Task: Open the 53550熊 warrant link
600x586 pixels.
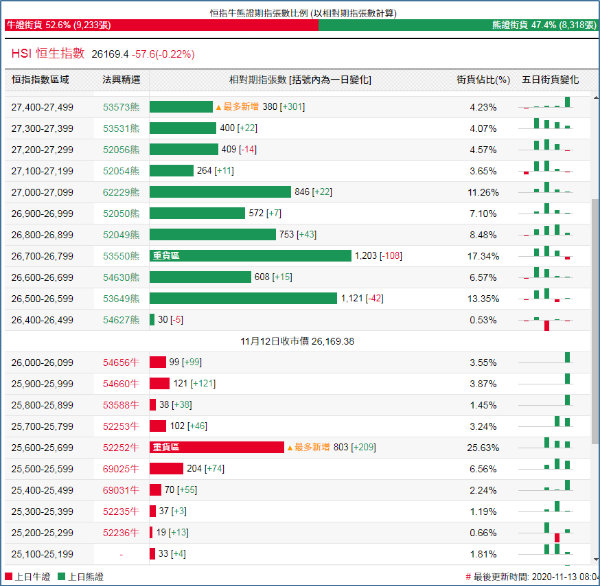Action: point(121,256)
